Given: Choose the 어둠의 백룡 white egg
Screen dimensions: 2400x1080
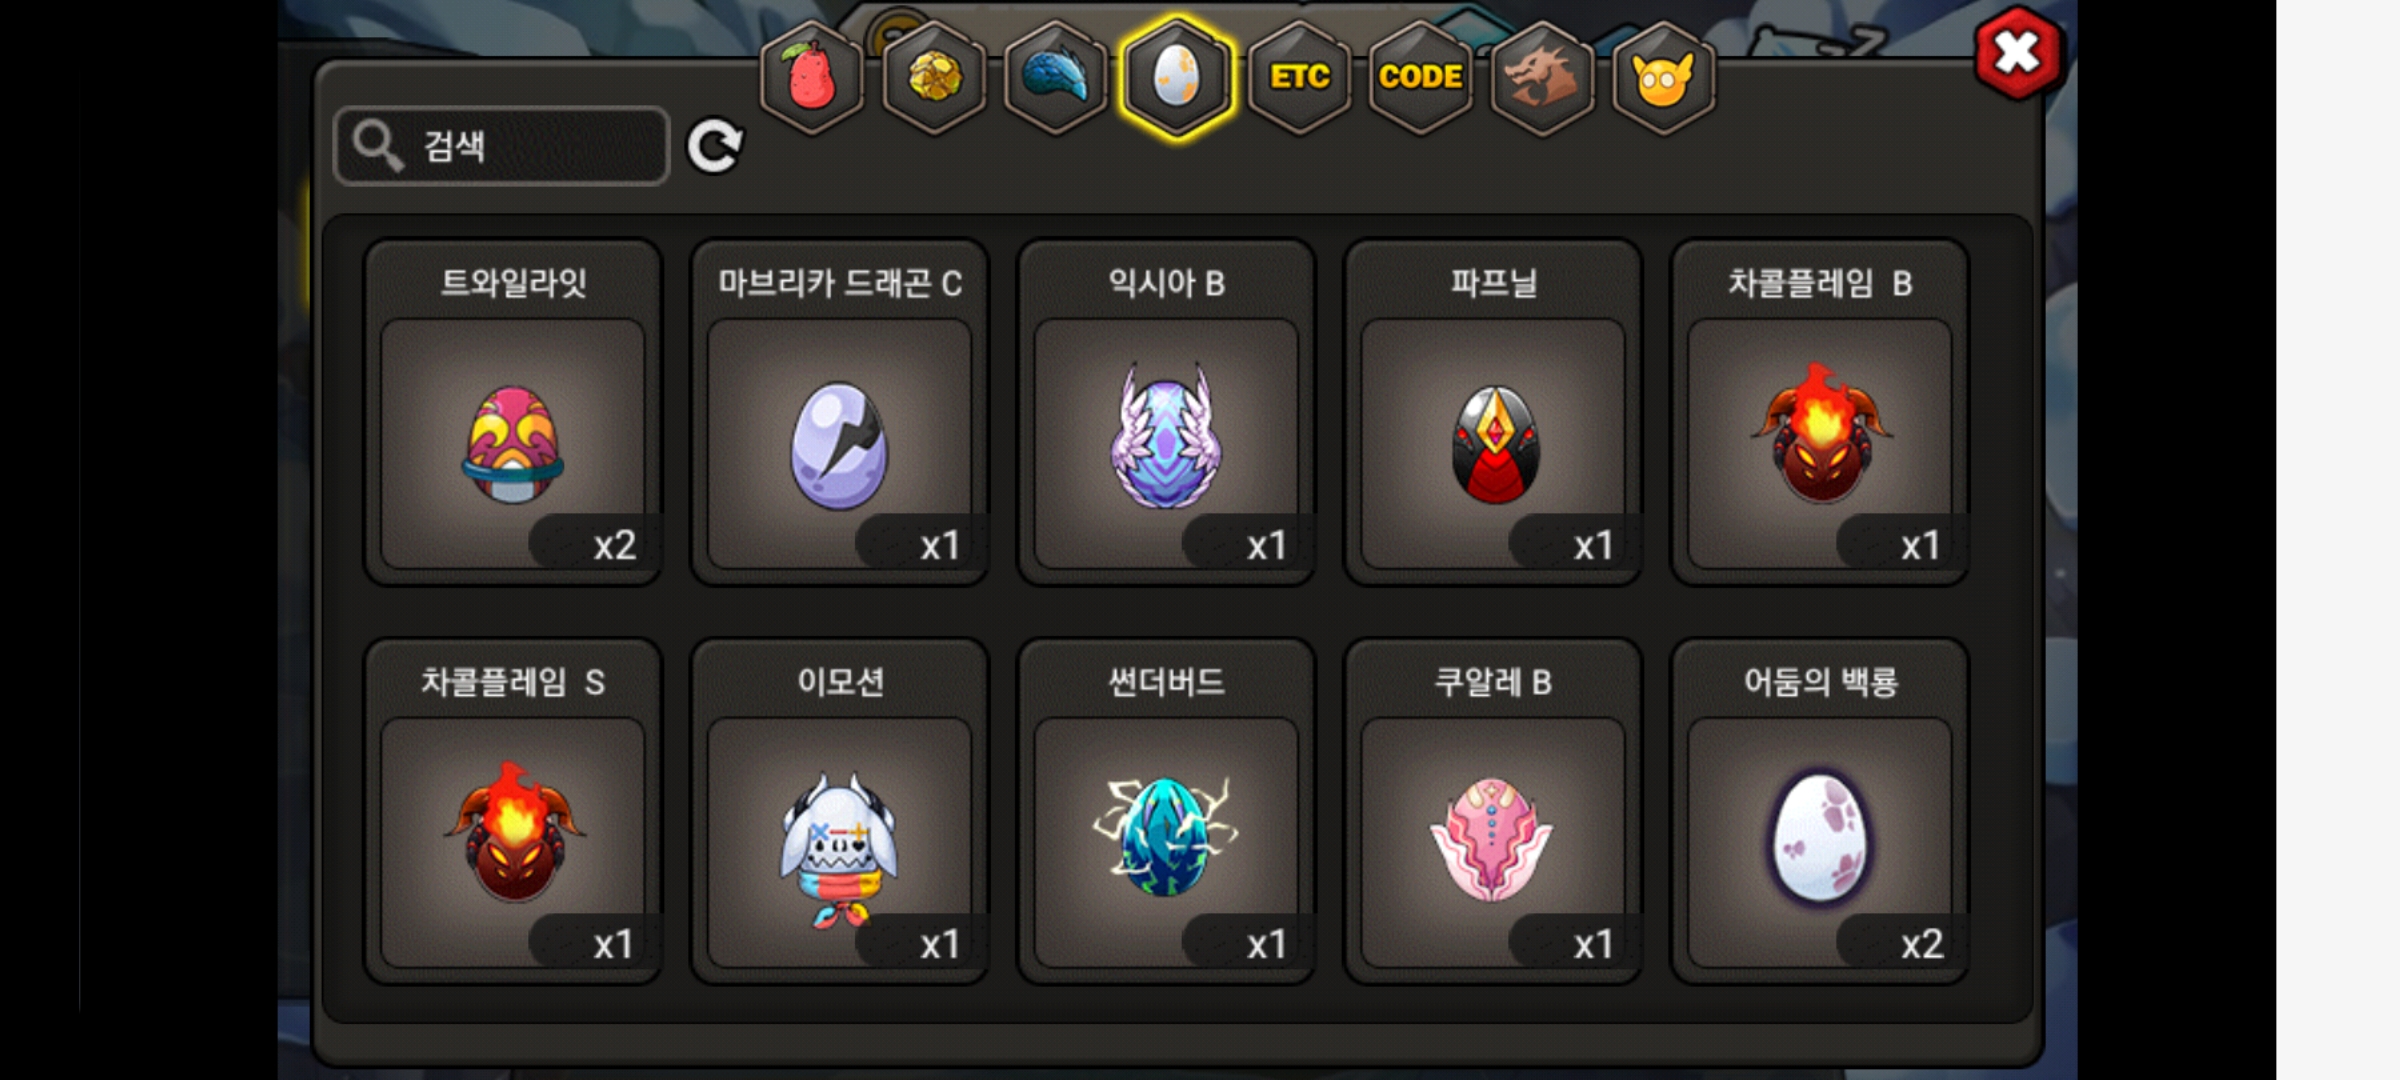Looking at the screenshot, I should (x=1820, y=811).
